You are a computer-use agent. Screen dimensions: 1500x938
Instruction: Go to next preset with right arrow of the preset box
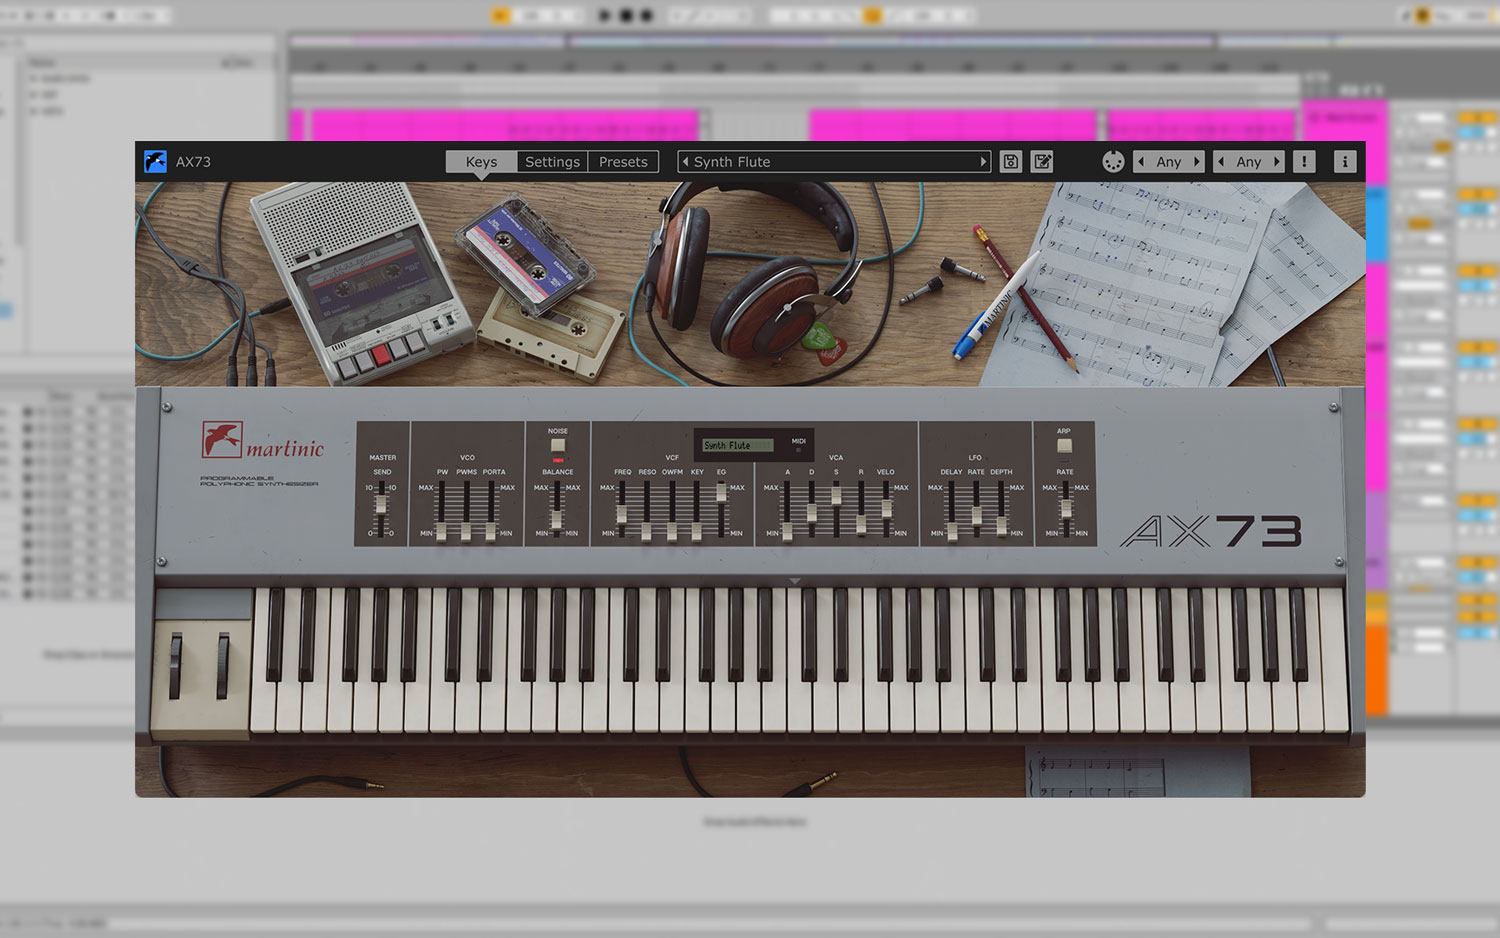(x=983, y=161)
